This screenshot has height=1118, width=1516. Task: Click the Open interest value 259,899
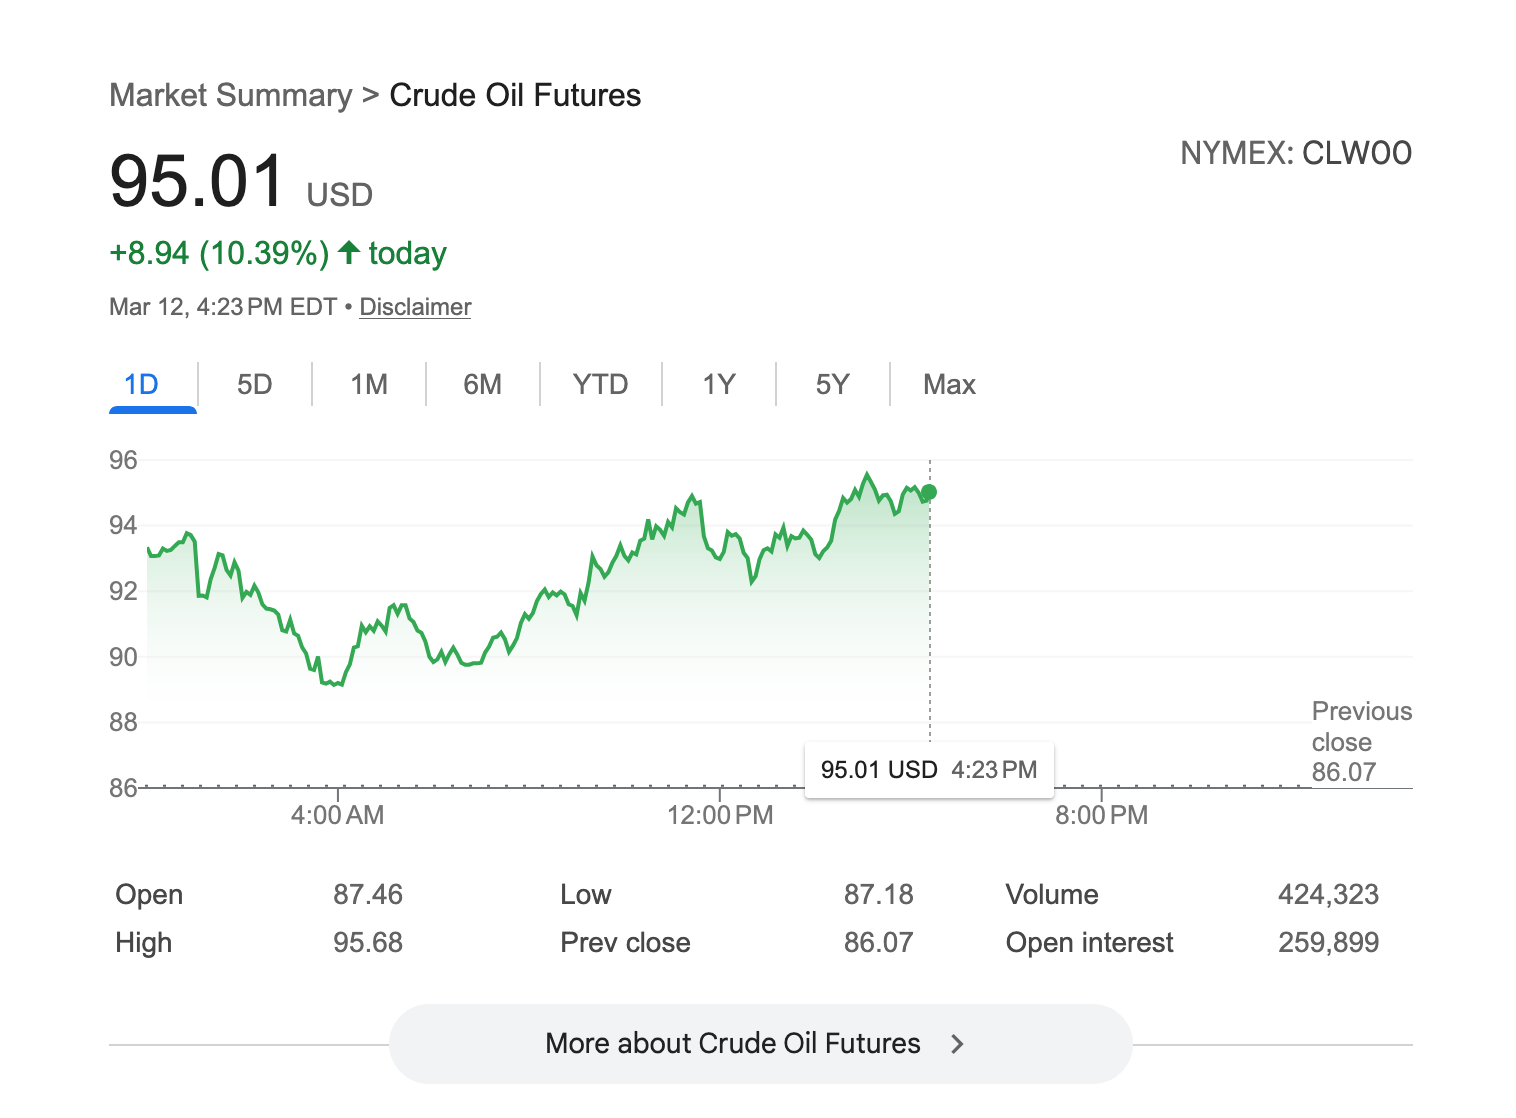1328,942
